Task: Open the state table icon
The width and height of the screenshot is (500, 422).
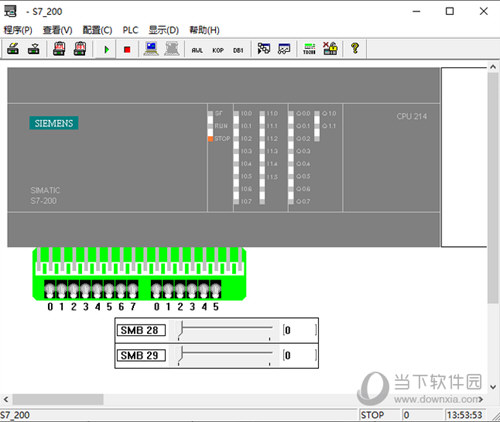Action: [x=284, y=49]
